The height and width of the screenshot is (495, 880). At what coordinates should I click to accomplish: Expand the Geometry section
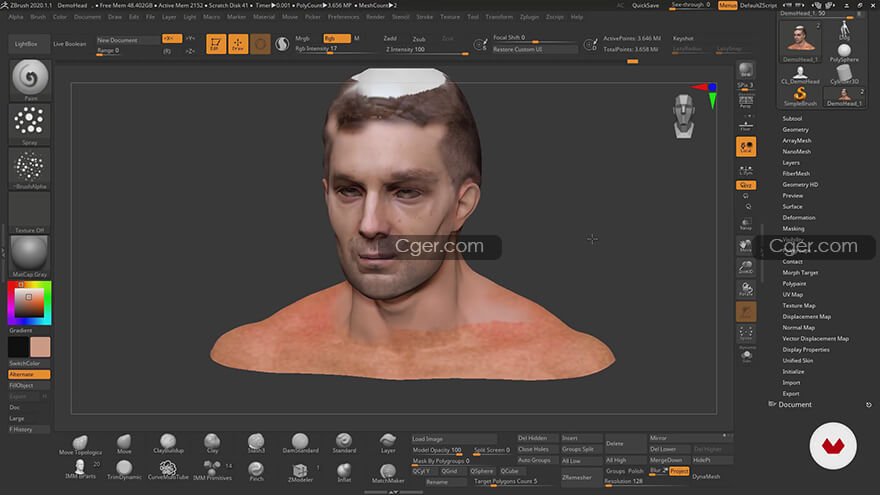pyautogui.click(x=795, y=130)
